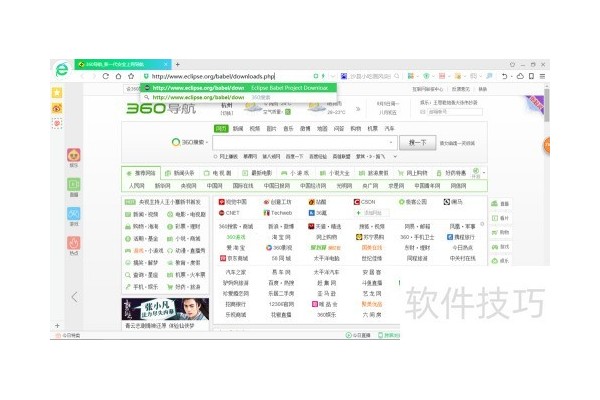Switch to the 电视剧 category tab
This screenshot has height=400, width=600.
point(218,173)
